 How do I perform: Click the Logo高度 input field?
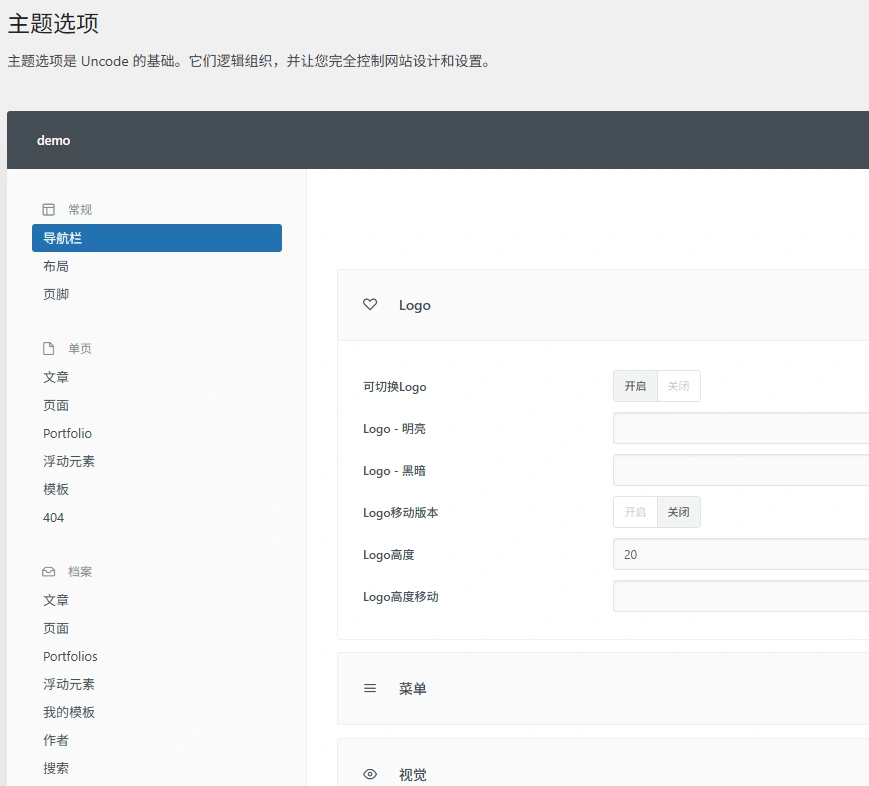[x=740, y=554]
